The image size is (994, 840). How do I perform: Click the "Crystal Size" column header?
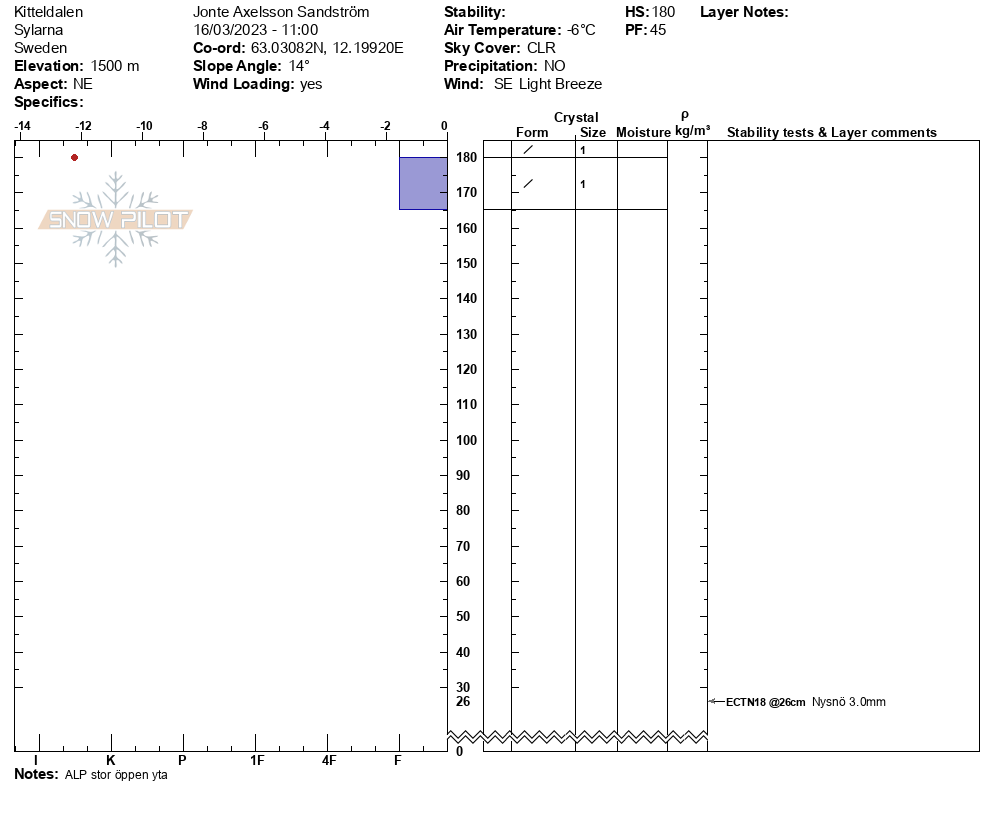click(x=579, y=125)
